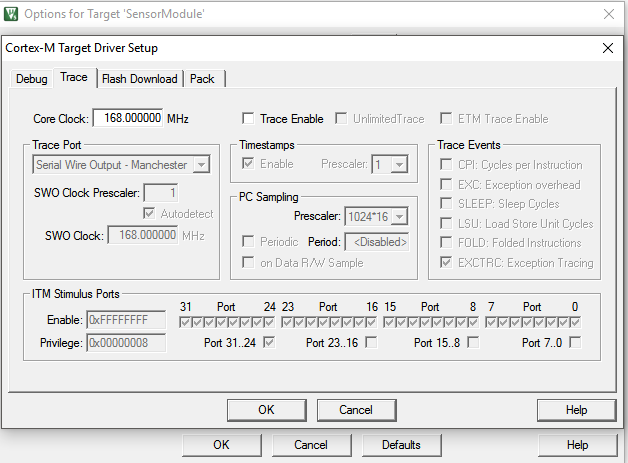Image resolution: width=628 pixels, height=463 pixels.
Task: Toggle the Periodic checkbox
Action: coord(248,242)
